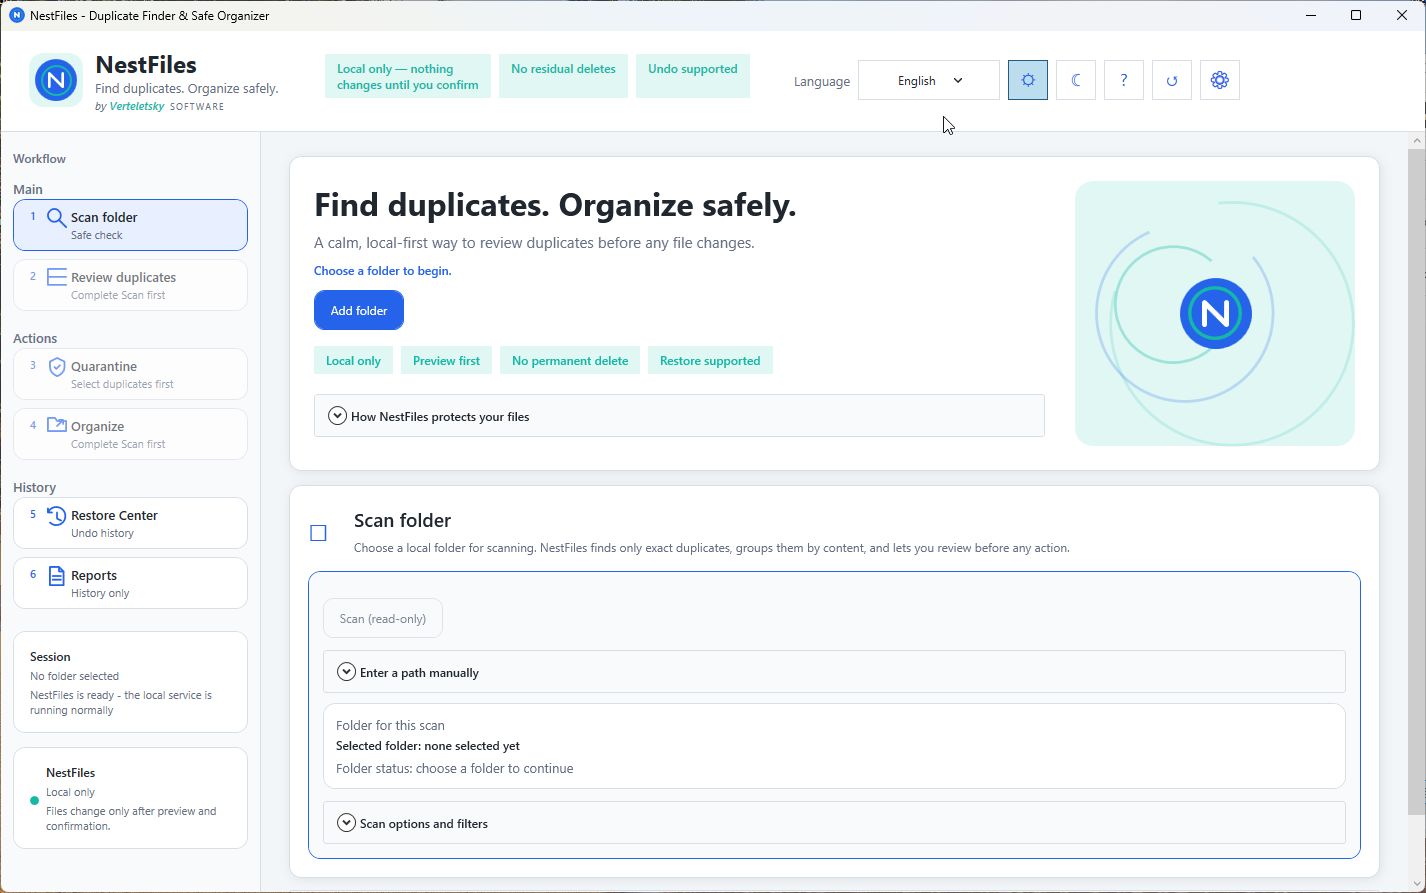The image size is (1426, 893).
Task: Click Local only — nothing changes badge
Action: (408, 76)
